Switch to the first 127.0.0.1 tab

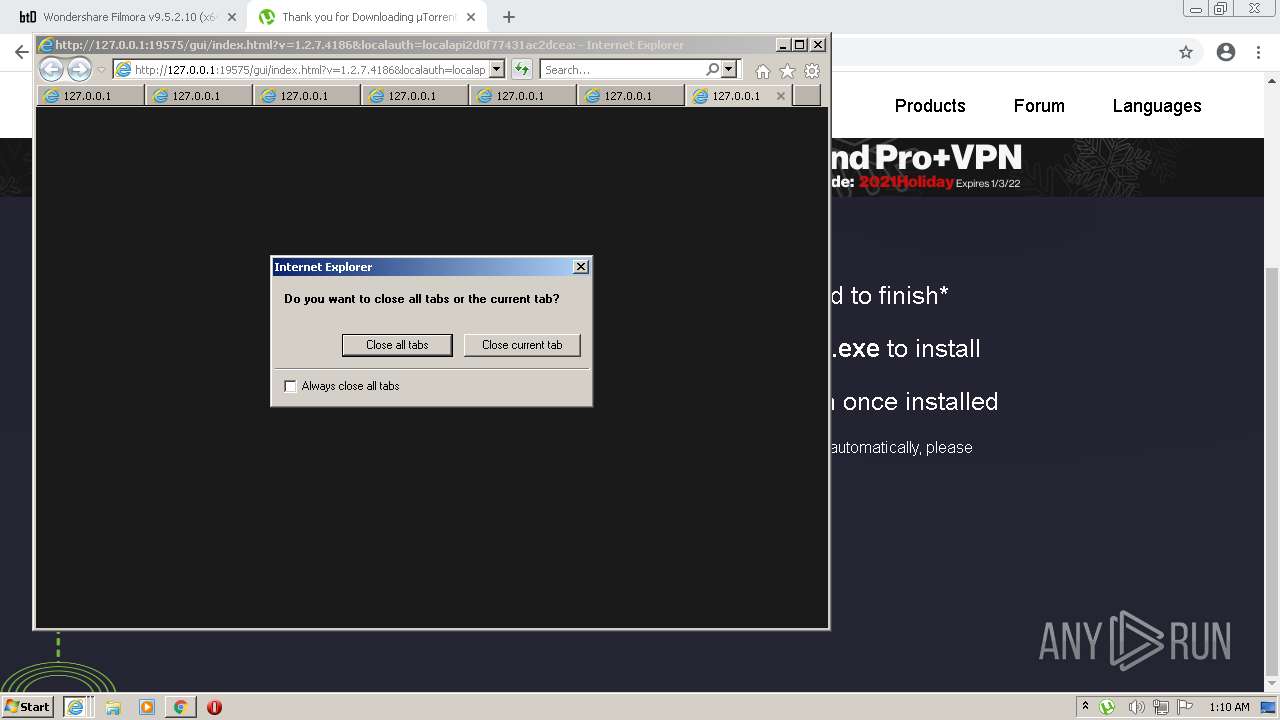coord(91,96)
